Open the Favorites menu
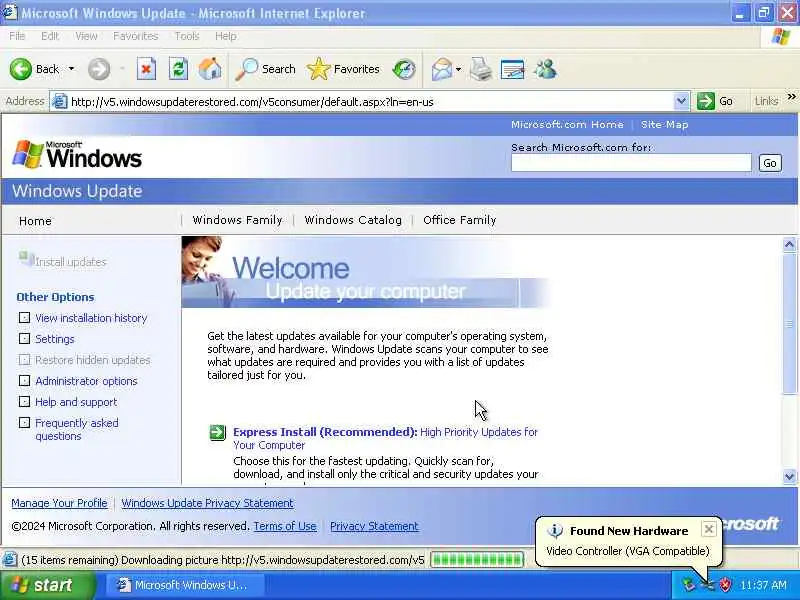 (x=135, y=36)
